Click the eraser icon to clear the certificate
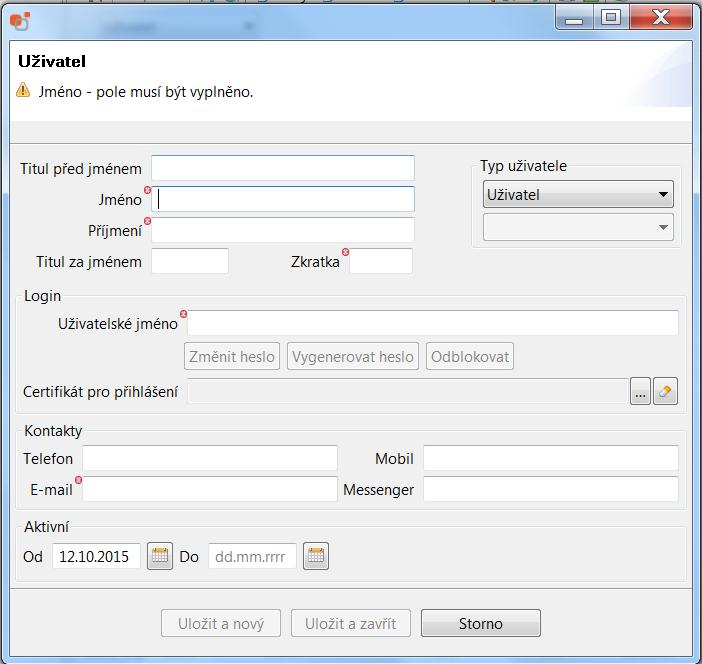 665,391
